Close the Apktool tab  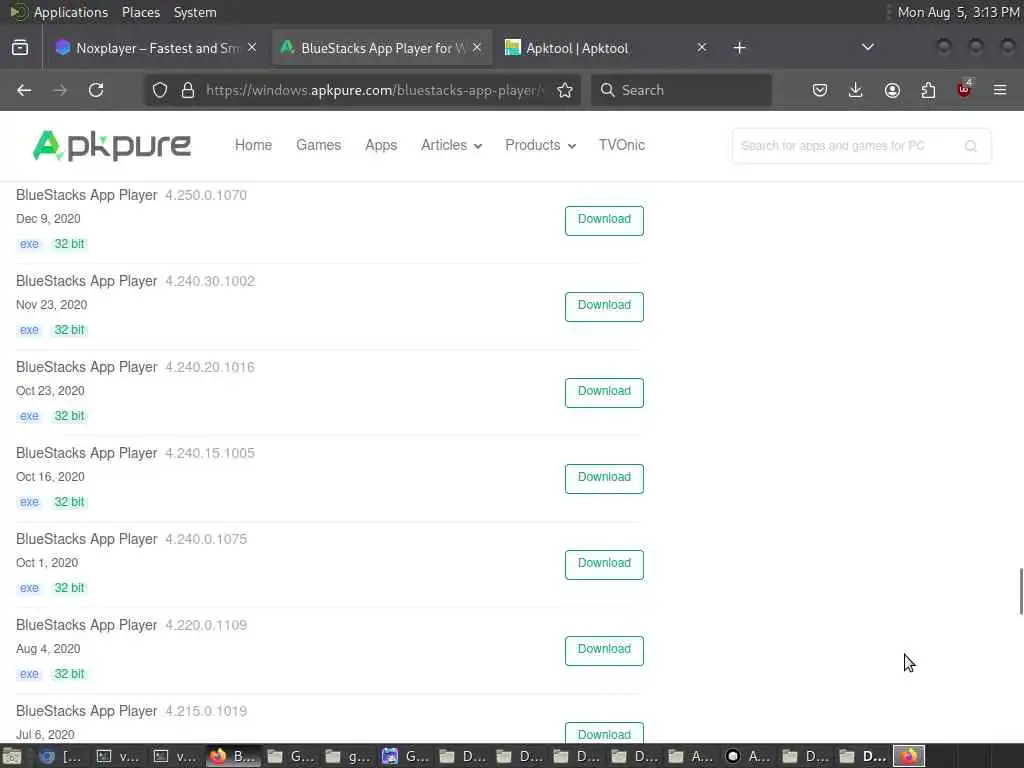701,48
